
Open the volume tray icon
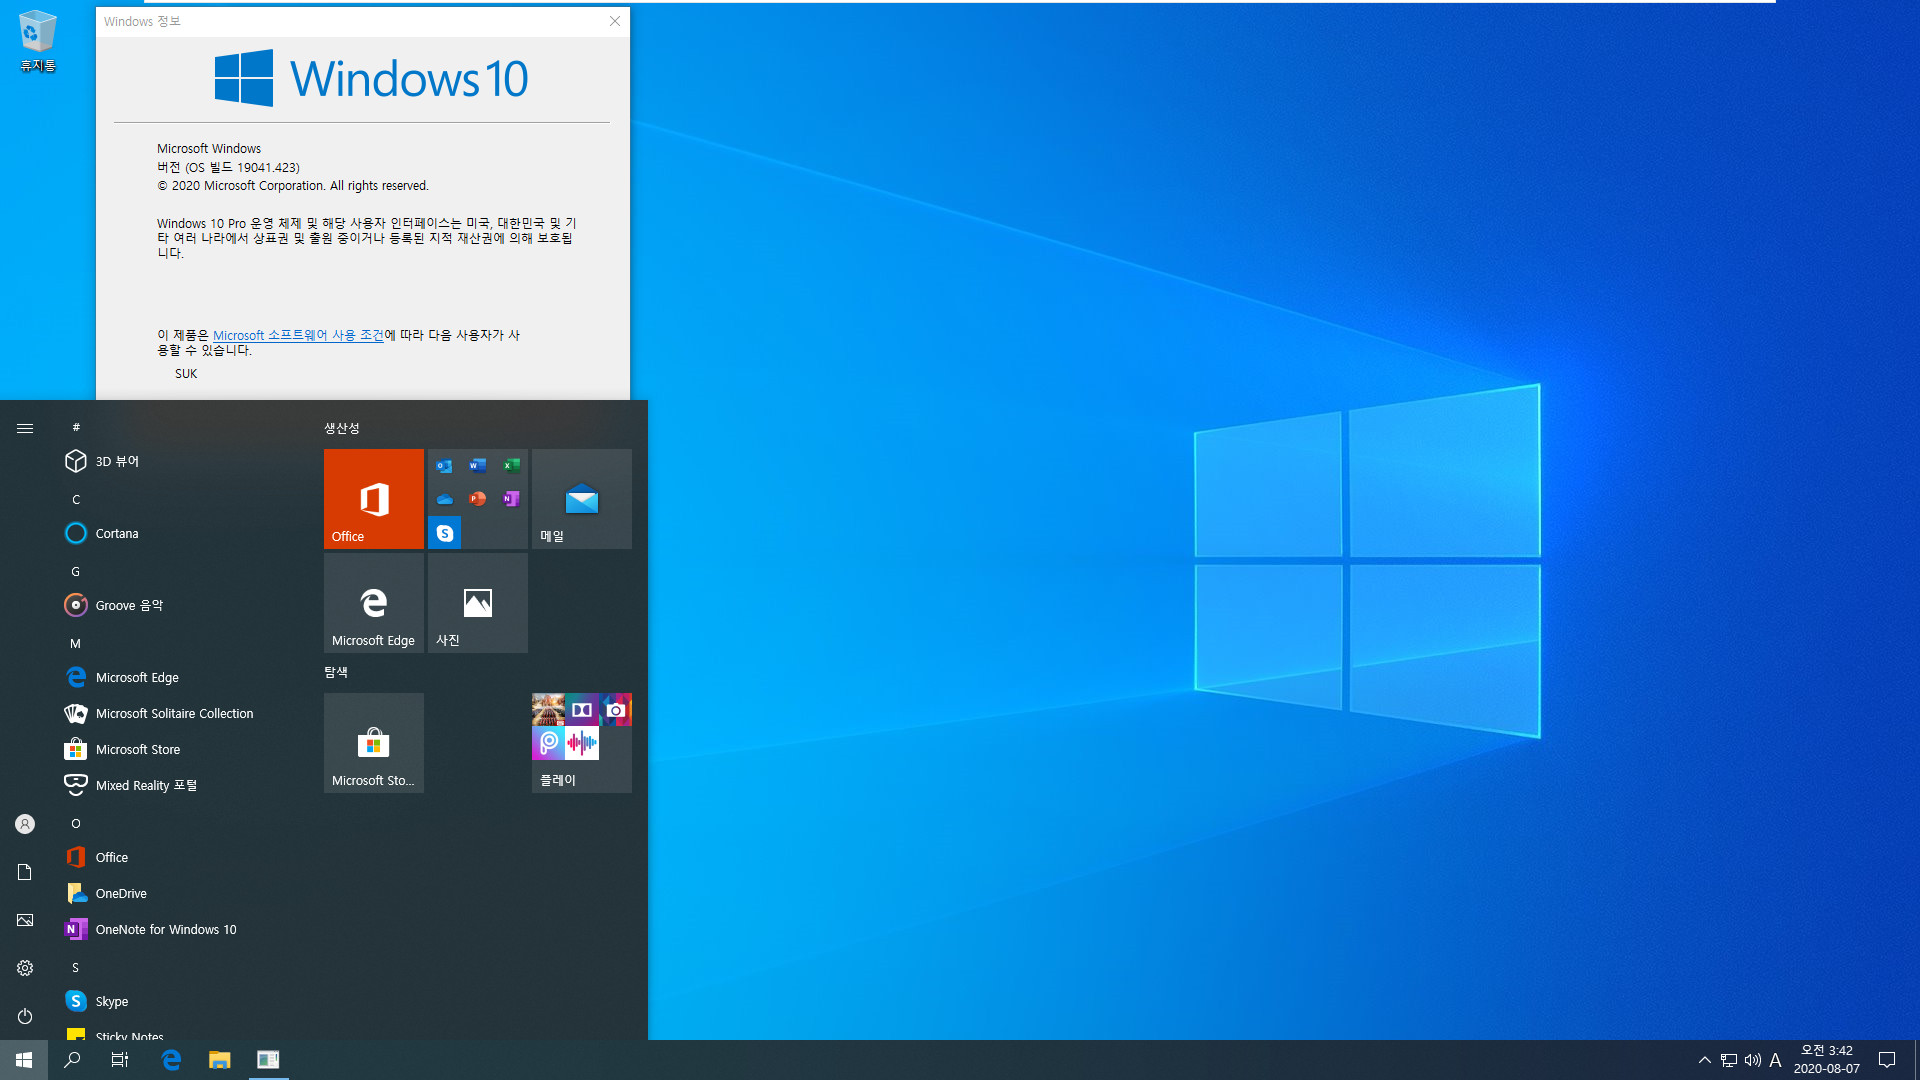(x=1753, y=1060)
